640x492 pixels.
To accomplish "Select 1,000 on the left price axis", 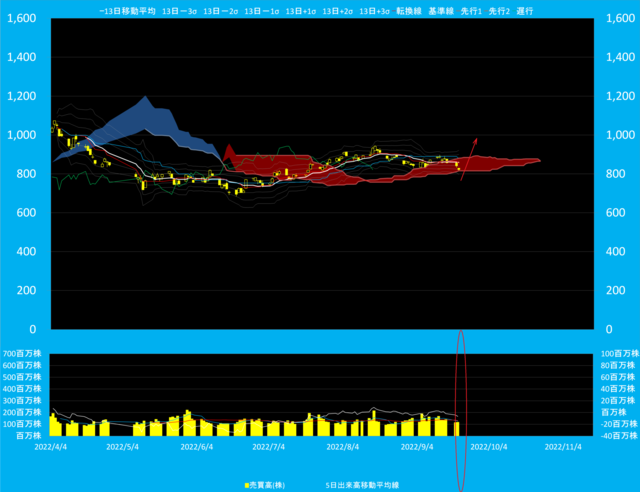I will coord(22,135).
